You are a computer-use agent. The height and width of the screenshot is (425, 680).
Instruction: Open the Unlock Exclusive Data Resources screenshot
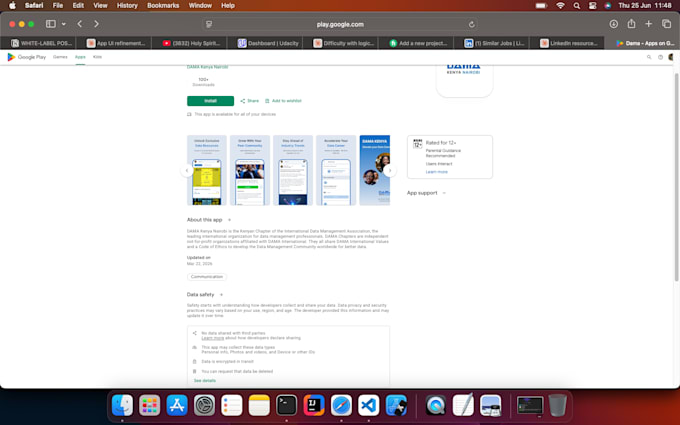coord(206,170)
